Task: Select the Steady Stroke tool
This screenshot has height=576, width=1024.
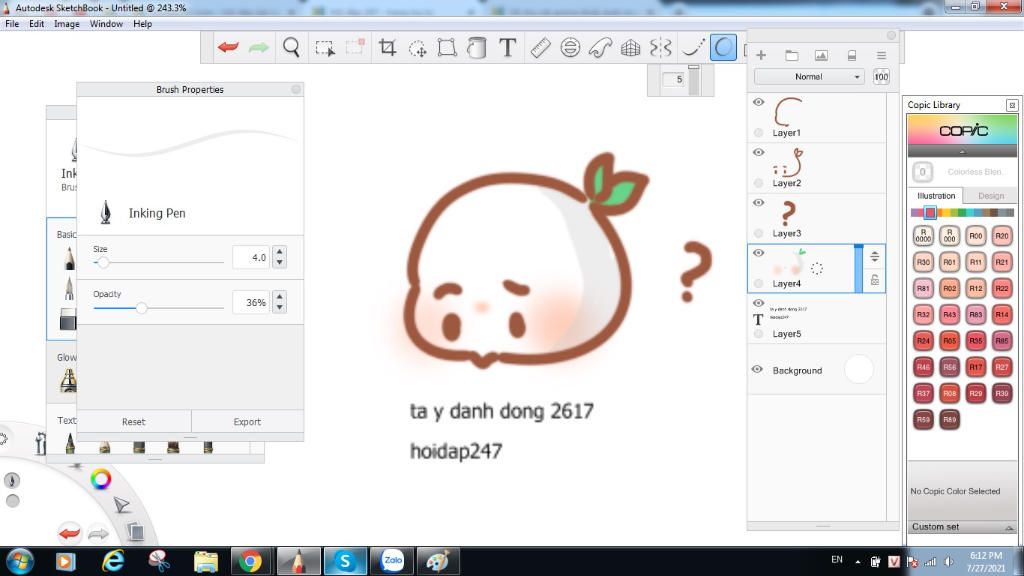Action: [x=692, y=47]
